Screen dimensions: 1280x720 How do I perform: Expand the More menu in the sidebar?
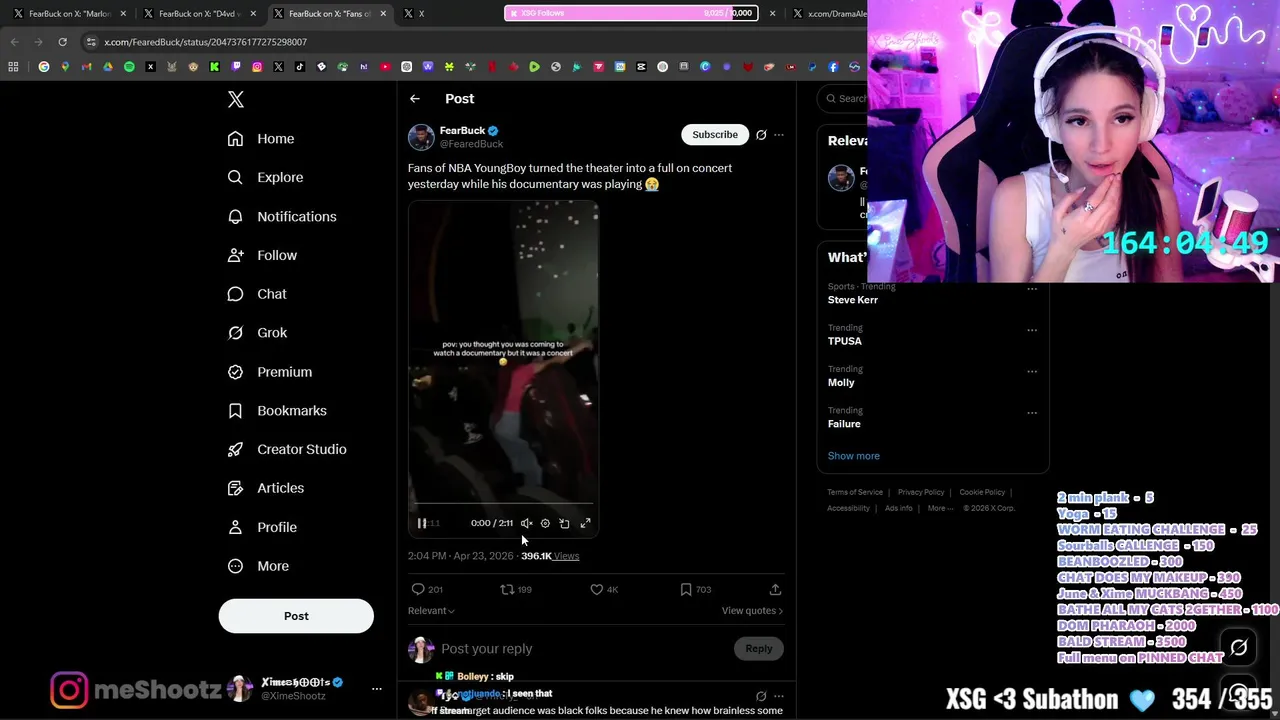point(258,567)
